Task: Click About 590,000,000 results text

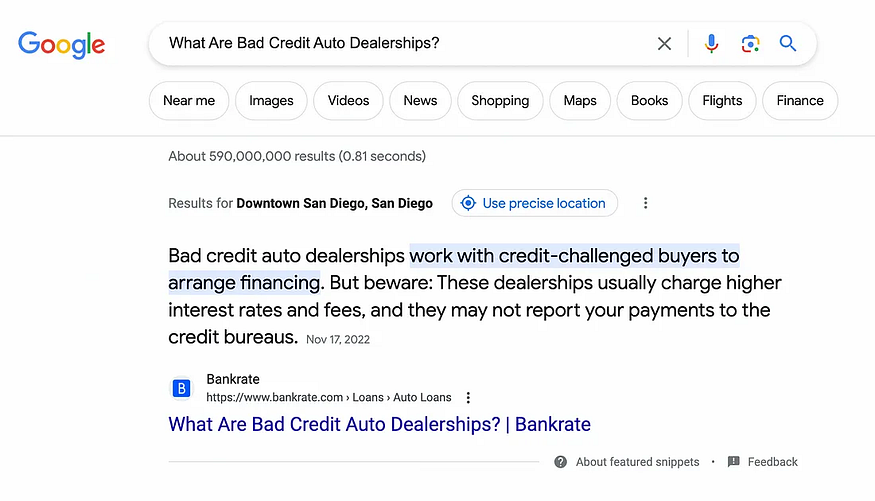Action: (297, 156)
